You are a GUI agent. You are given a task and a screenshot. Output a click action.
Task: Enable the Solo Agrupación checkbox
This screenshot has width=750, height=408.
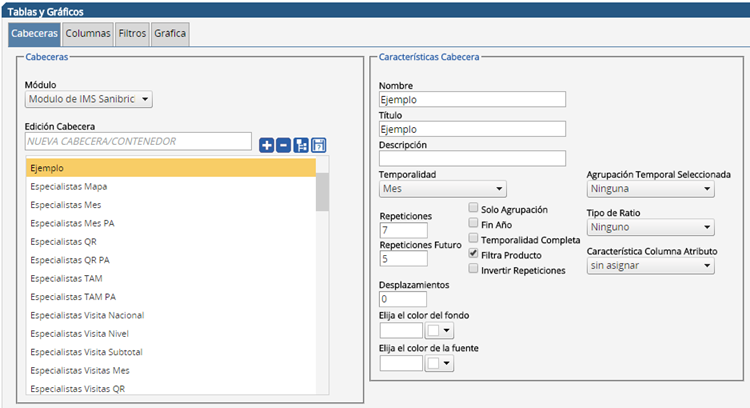473,208
